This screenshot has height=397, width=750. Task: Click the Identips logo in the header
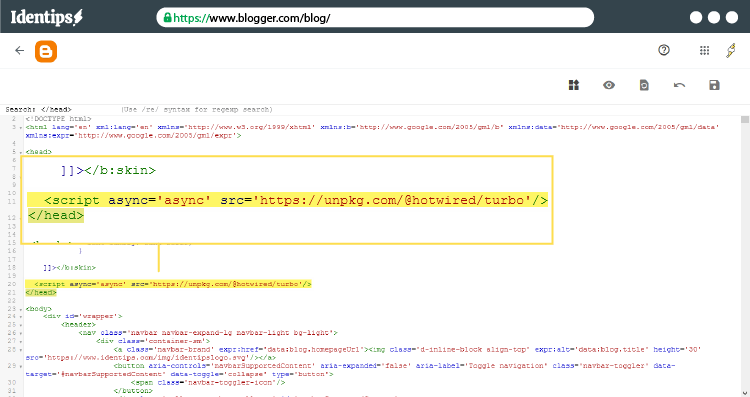[47, 17]
